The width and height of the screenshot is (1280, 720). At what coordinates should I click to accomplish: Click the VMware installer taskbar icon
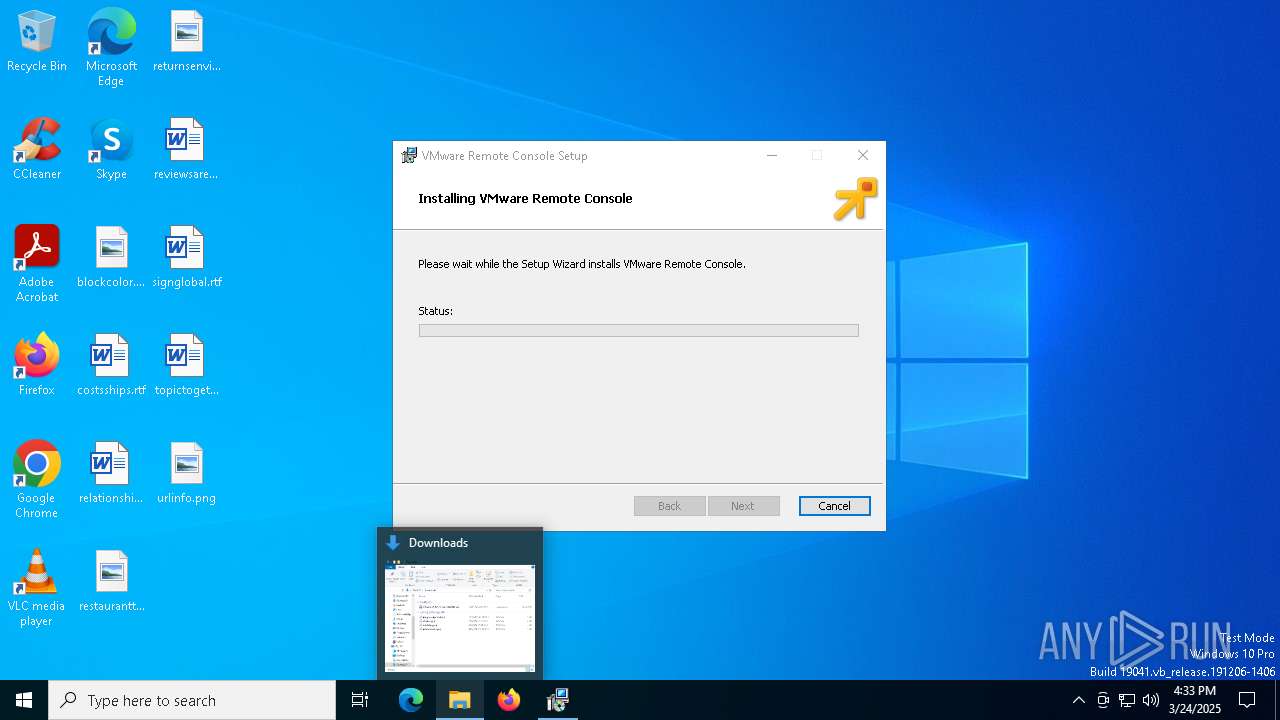[558, 700]
